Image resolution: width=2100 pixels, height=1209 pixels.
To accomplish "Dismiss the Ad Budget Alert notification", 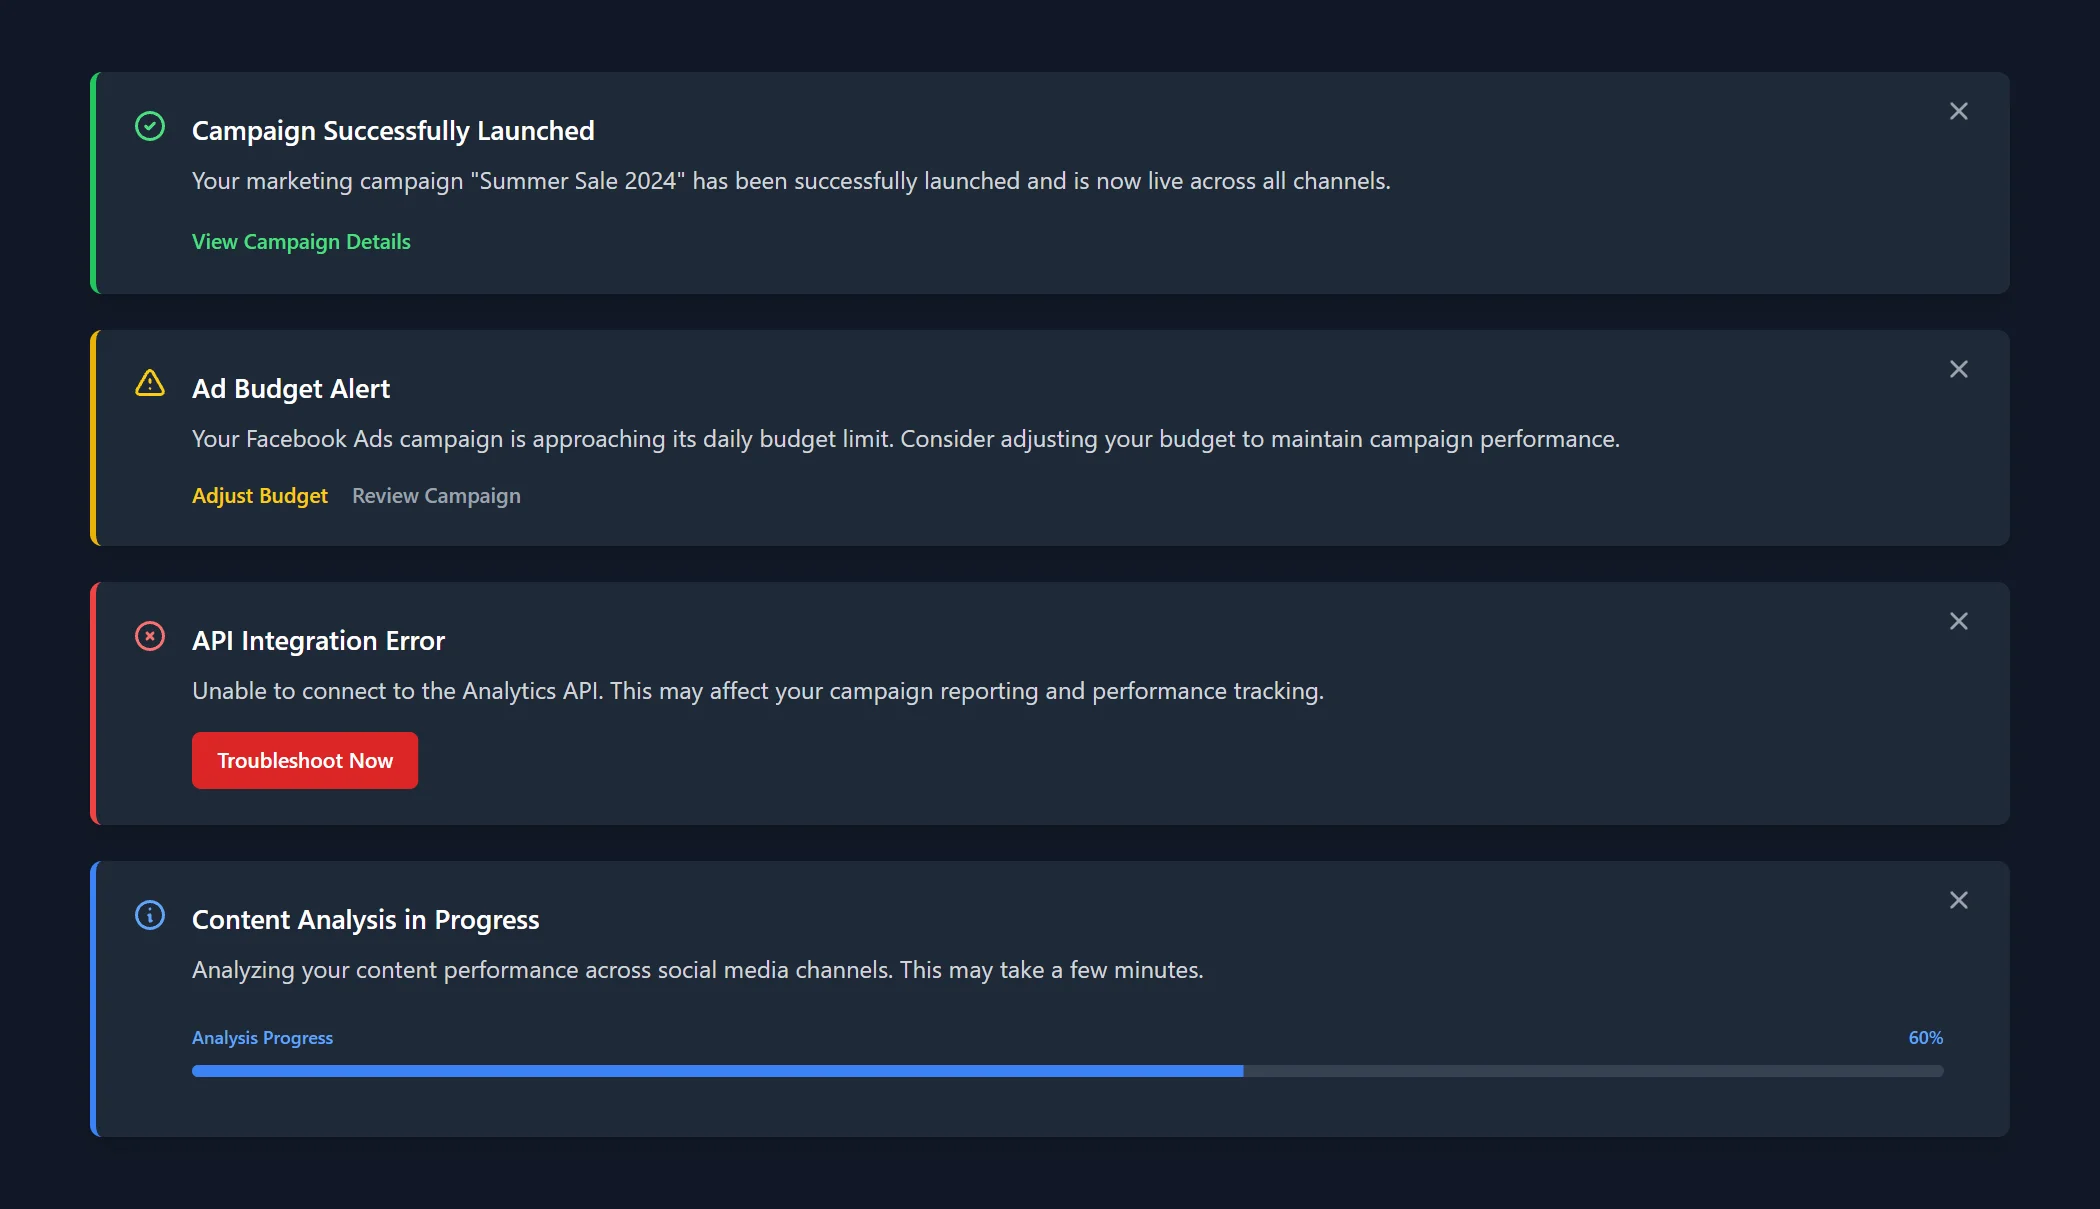I will coord(1959,369).
